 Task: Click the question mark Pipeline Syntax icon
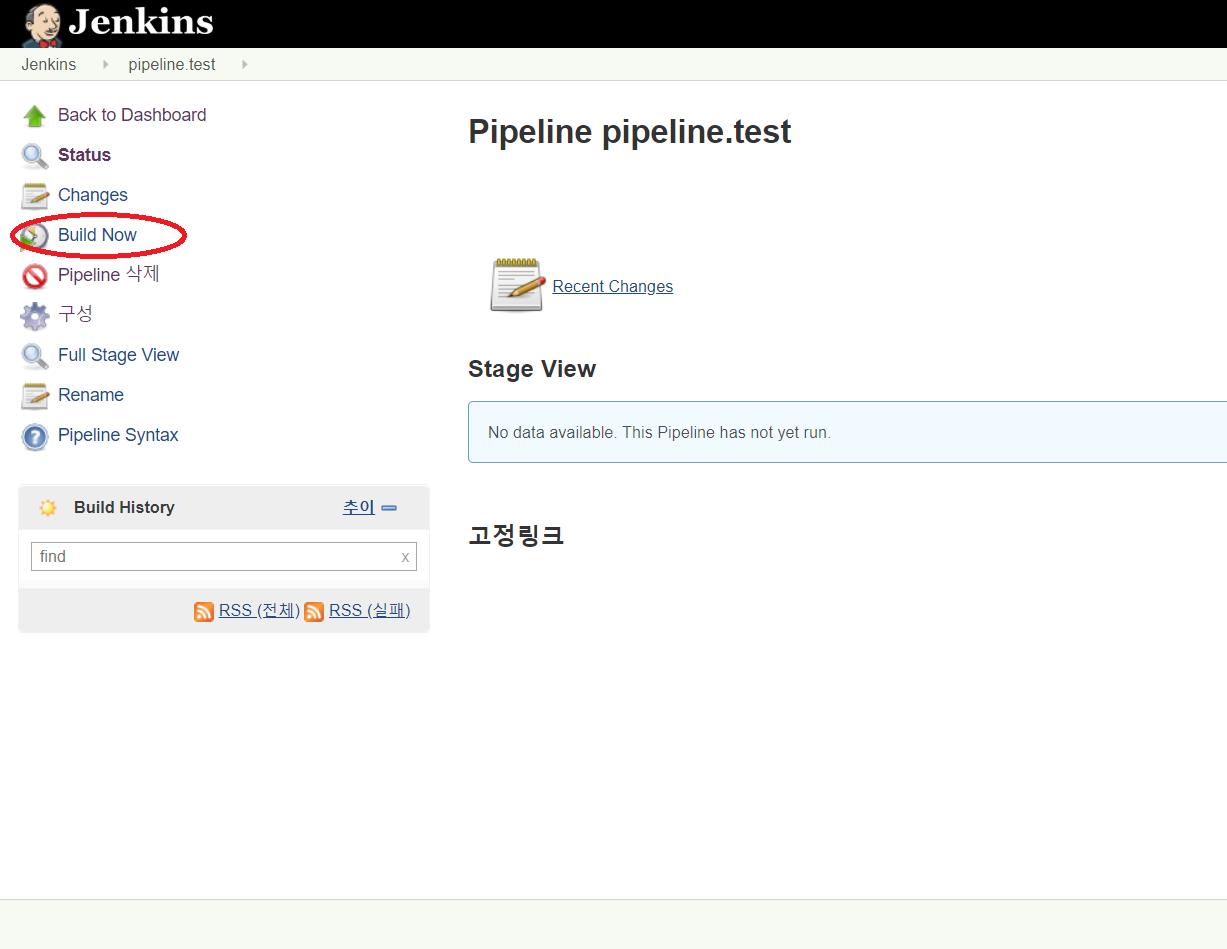tap(34, 436)
